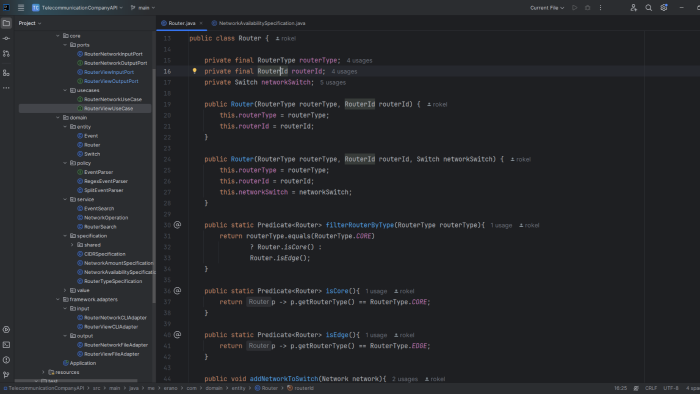Click entity breadcrumb in navigation bar

pos(238,388)
